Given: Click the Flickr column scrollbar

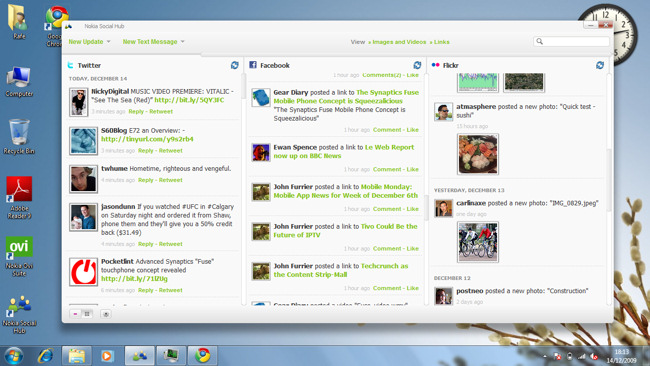Looking at the screenshot, I should pyautogui.click(x=609, y=180).
